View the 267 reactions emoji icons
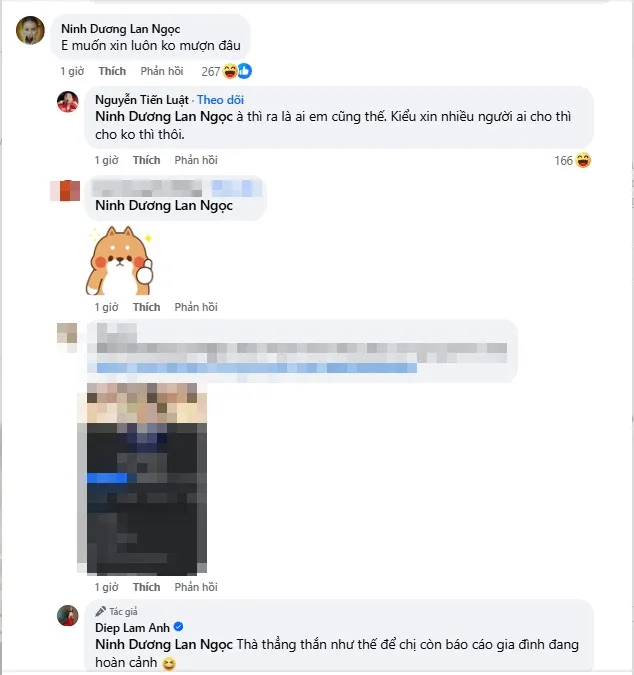Screen dimensions: 634x675 point(237,71)
